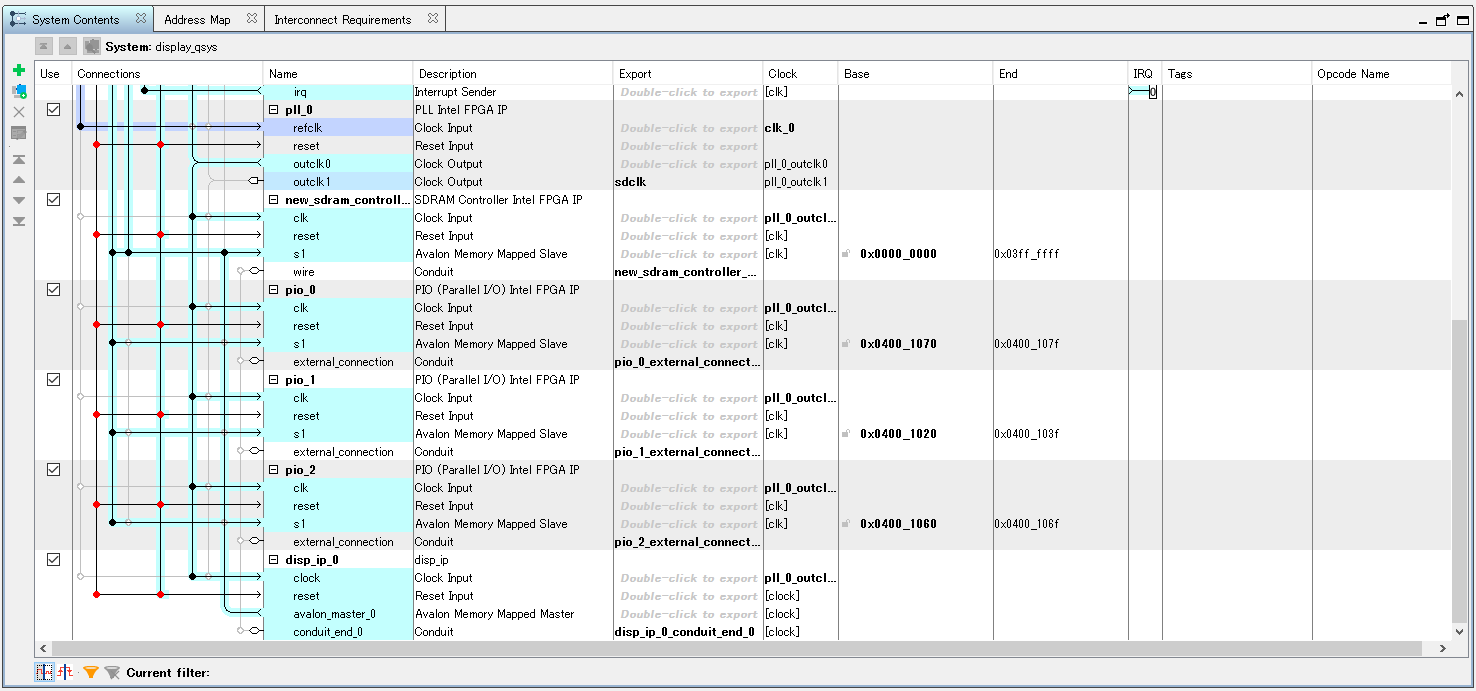This screenshot has height=691, width=1476.
Task: Select the Remove Component X icon
Action: click(x=18, y=111)
